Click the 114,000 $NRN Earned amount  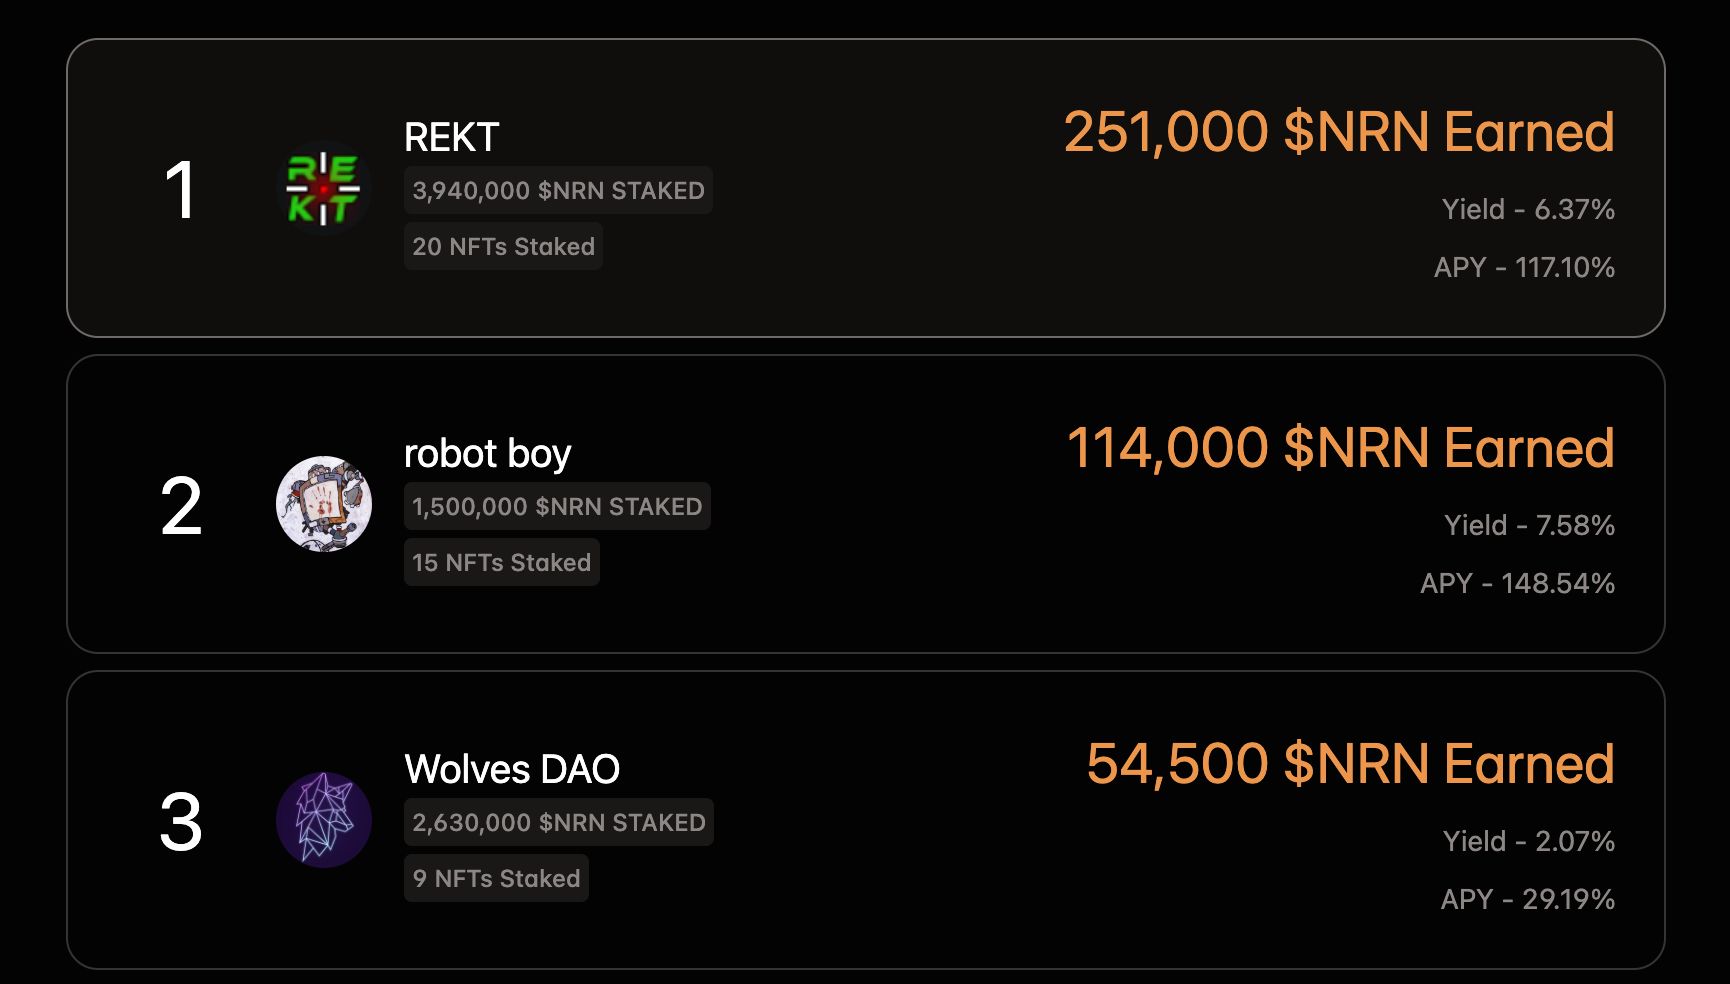[x=1340, y=448]
